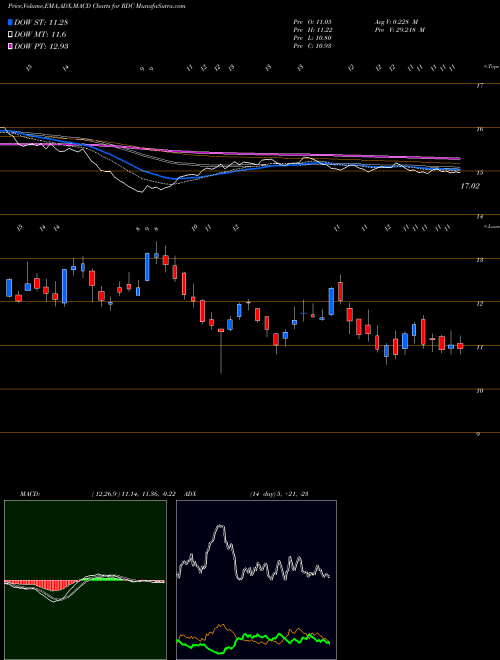Click the 14 label on the upper price axis

coord(479,216)
